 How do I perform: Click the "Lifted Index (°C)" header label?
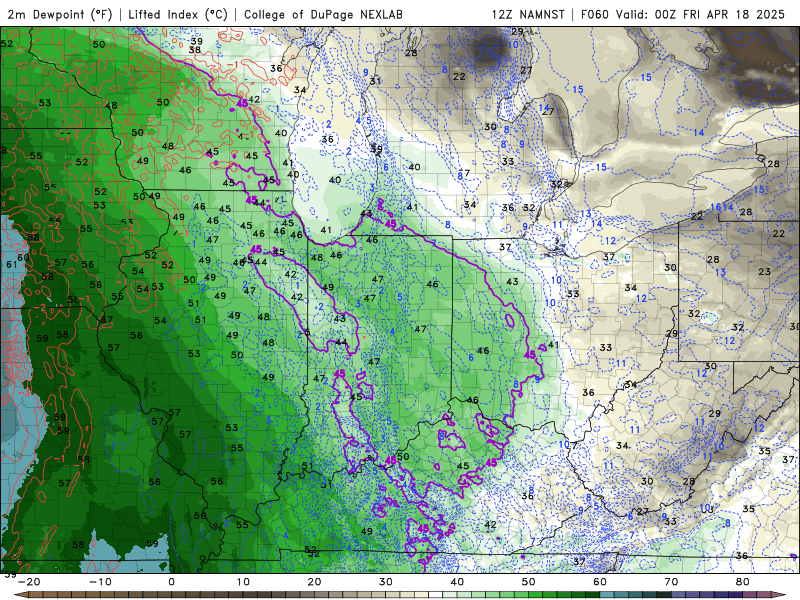178,14
